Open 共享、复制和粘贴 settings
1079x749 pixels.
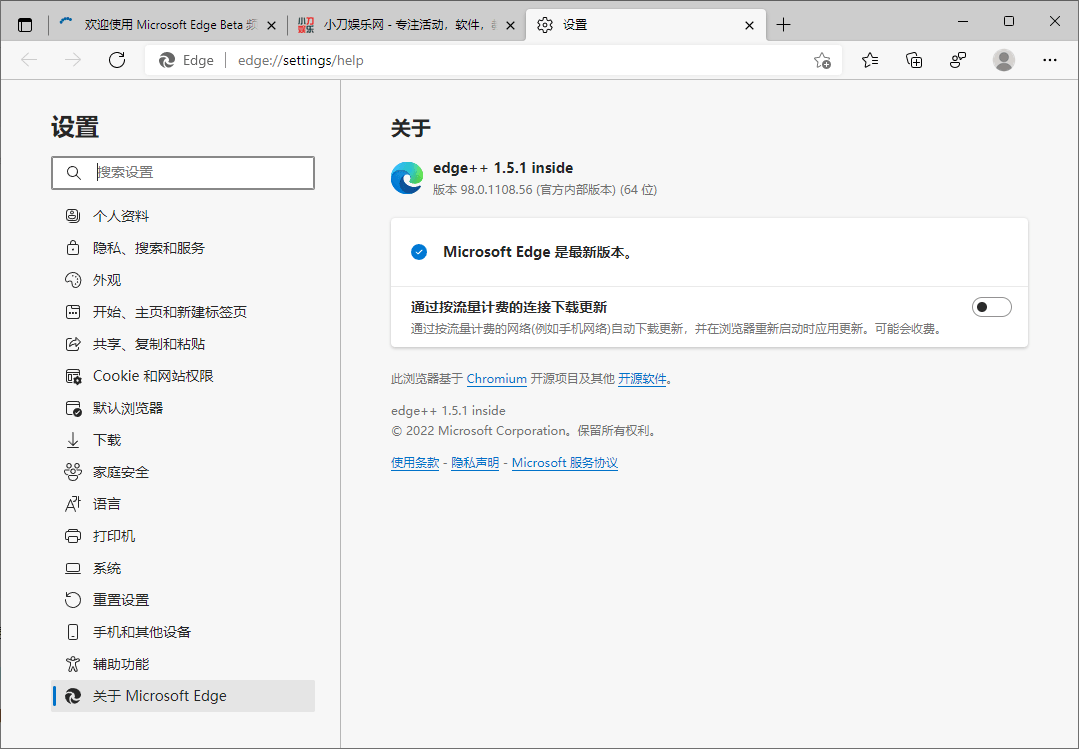pos(183,344)
